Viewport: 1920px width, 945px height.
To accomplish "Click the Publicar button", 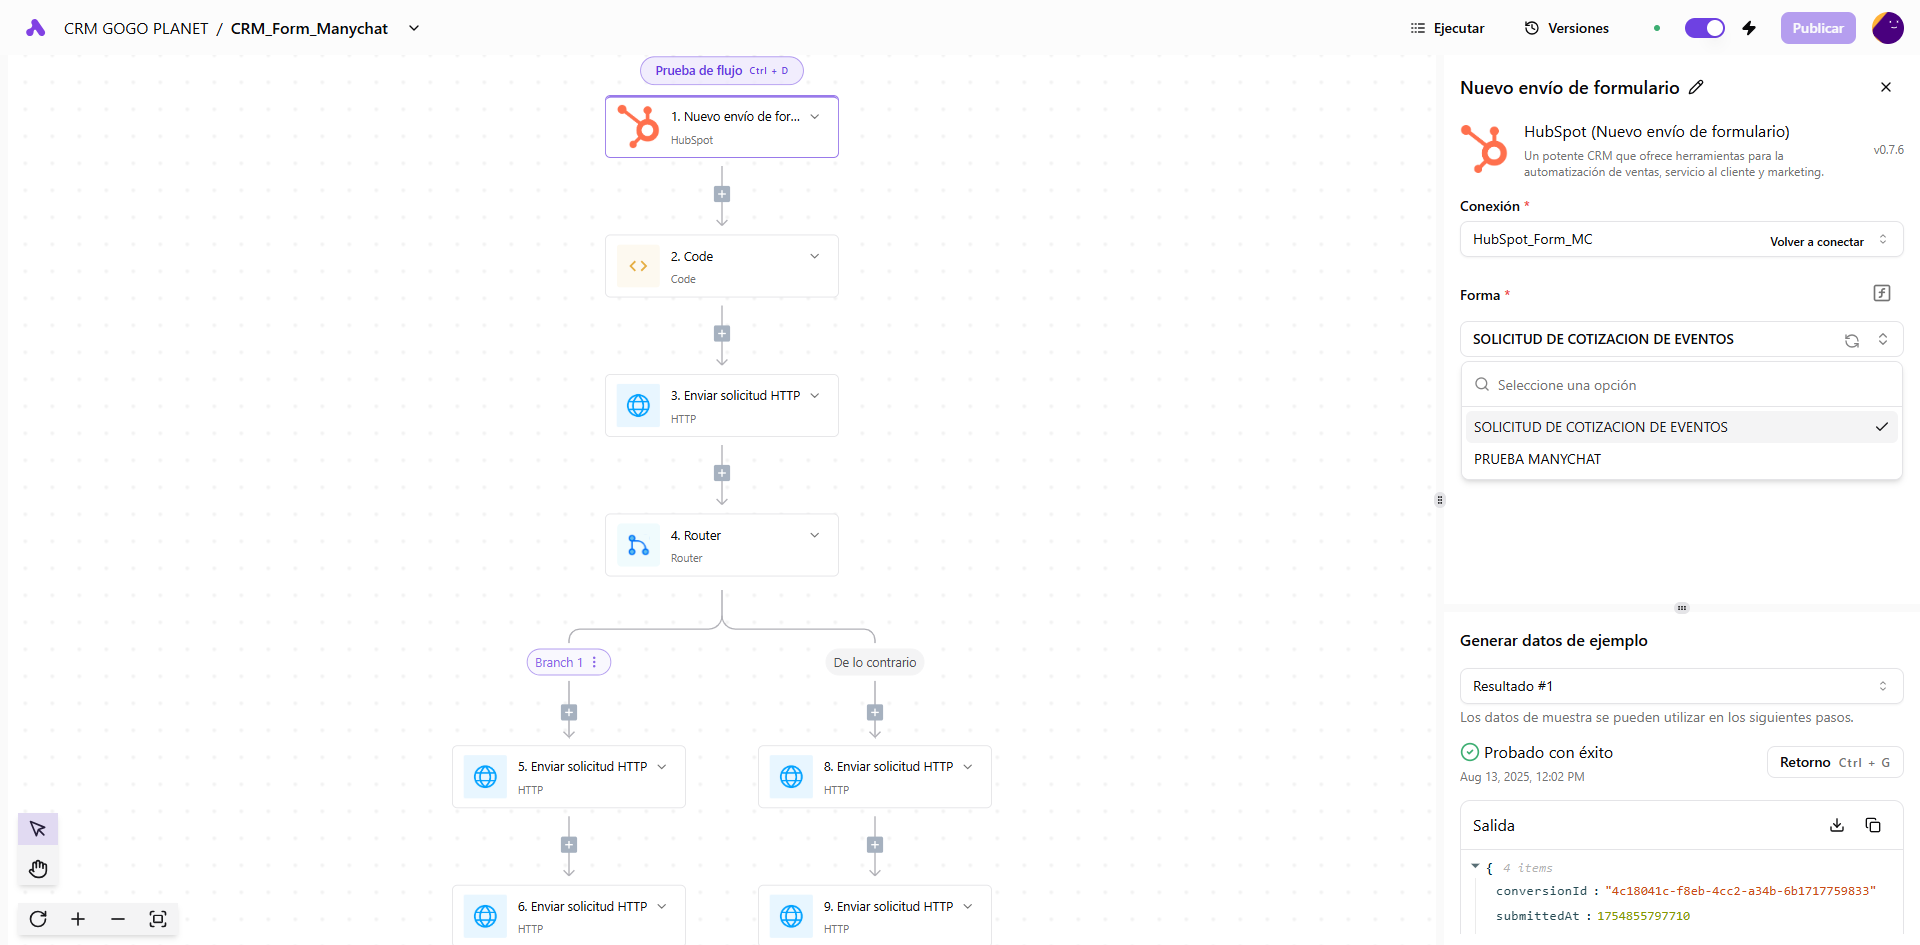I will pos(1817,28).
